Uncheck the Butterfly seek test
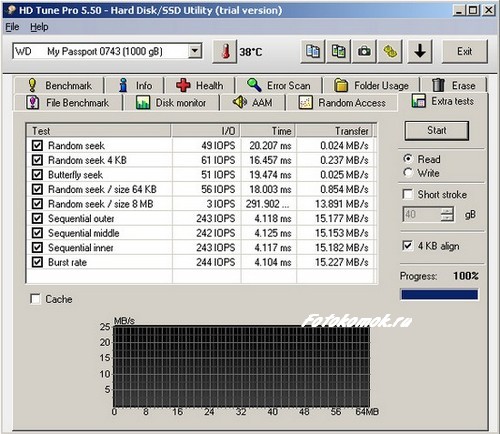Image resolution: width=500 pixels, height=434 pixels. (37, 175)
